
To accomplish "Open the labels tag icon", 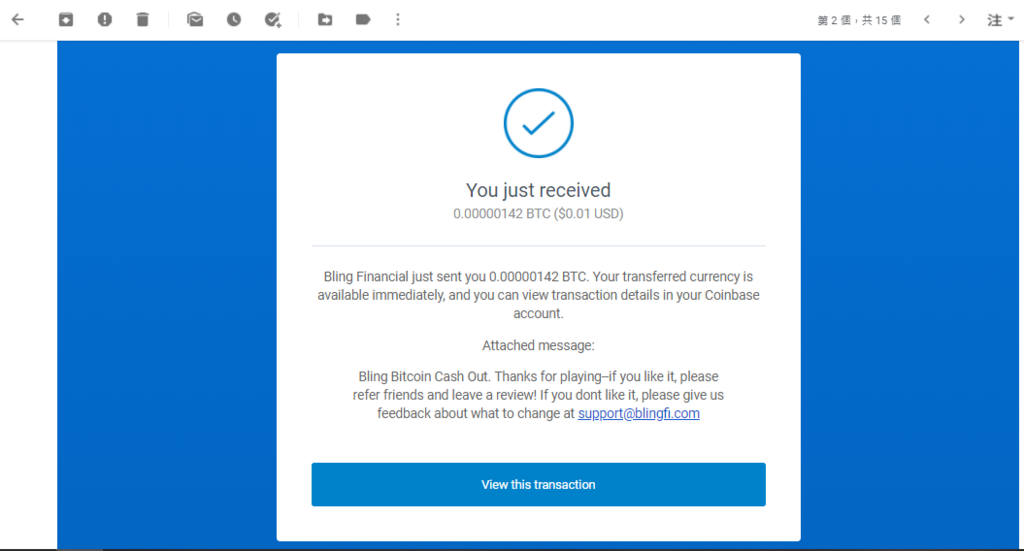I will click(363, 20).
